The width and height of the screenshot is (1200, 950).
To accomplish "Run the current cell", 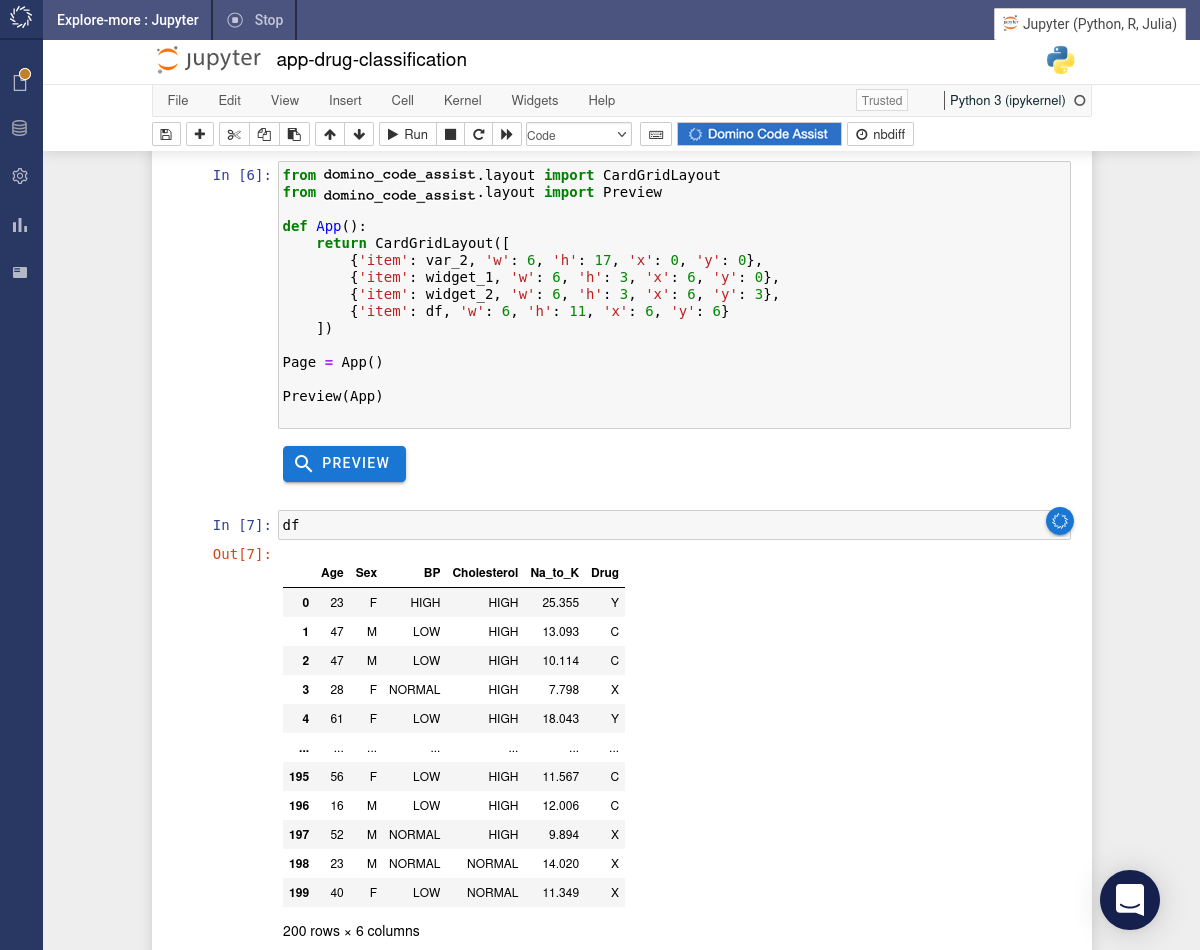I will click(x=408, y=134).
